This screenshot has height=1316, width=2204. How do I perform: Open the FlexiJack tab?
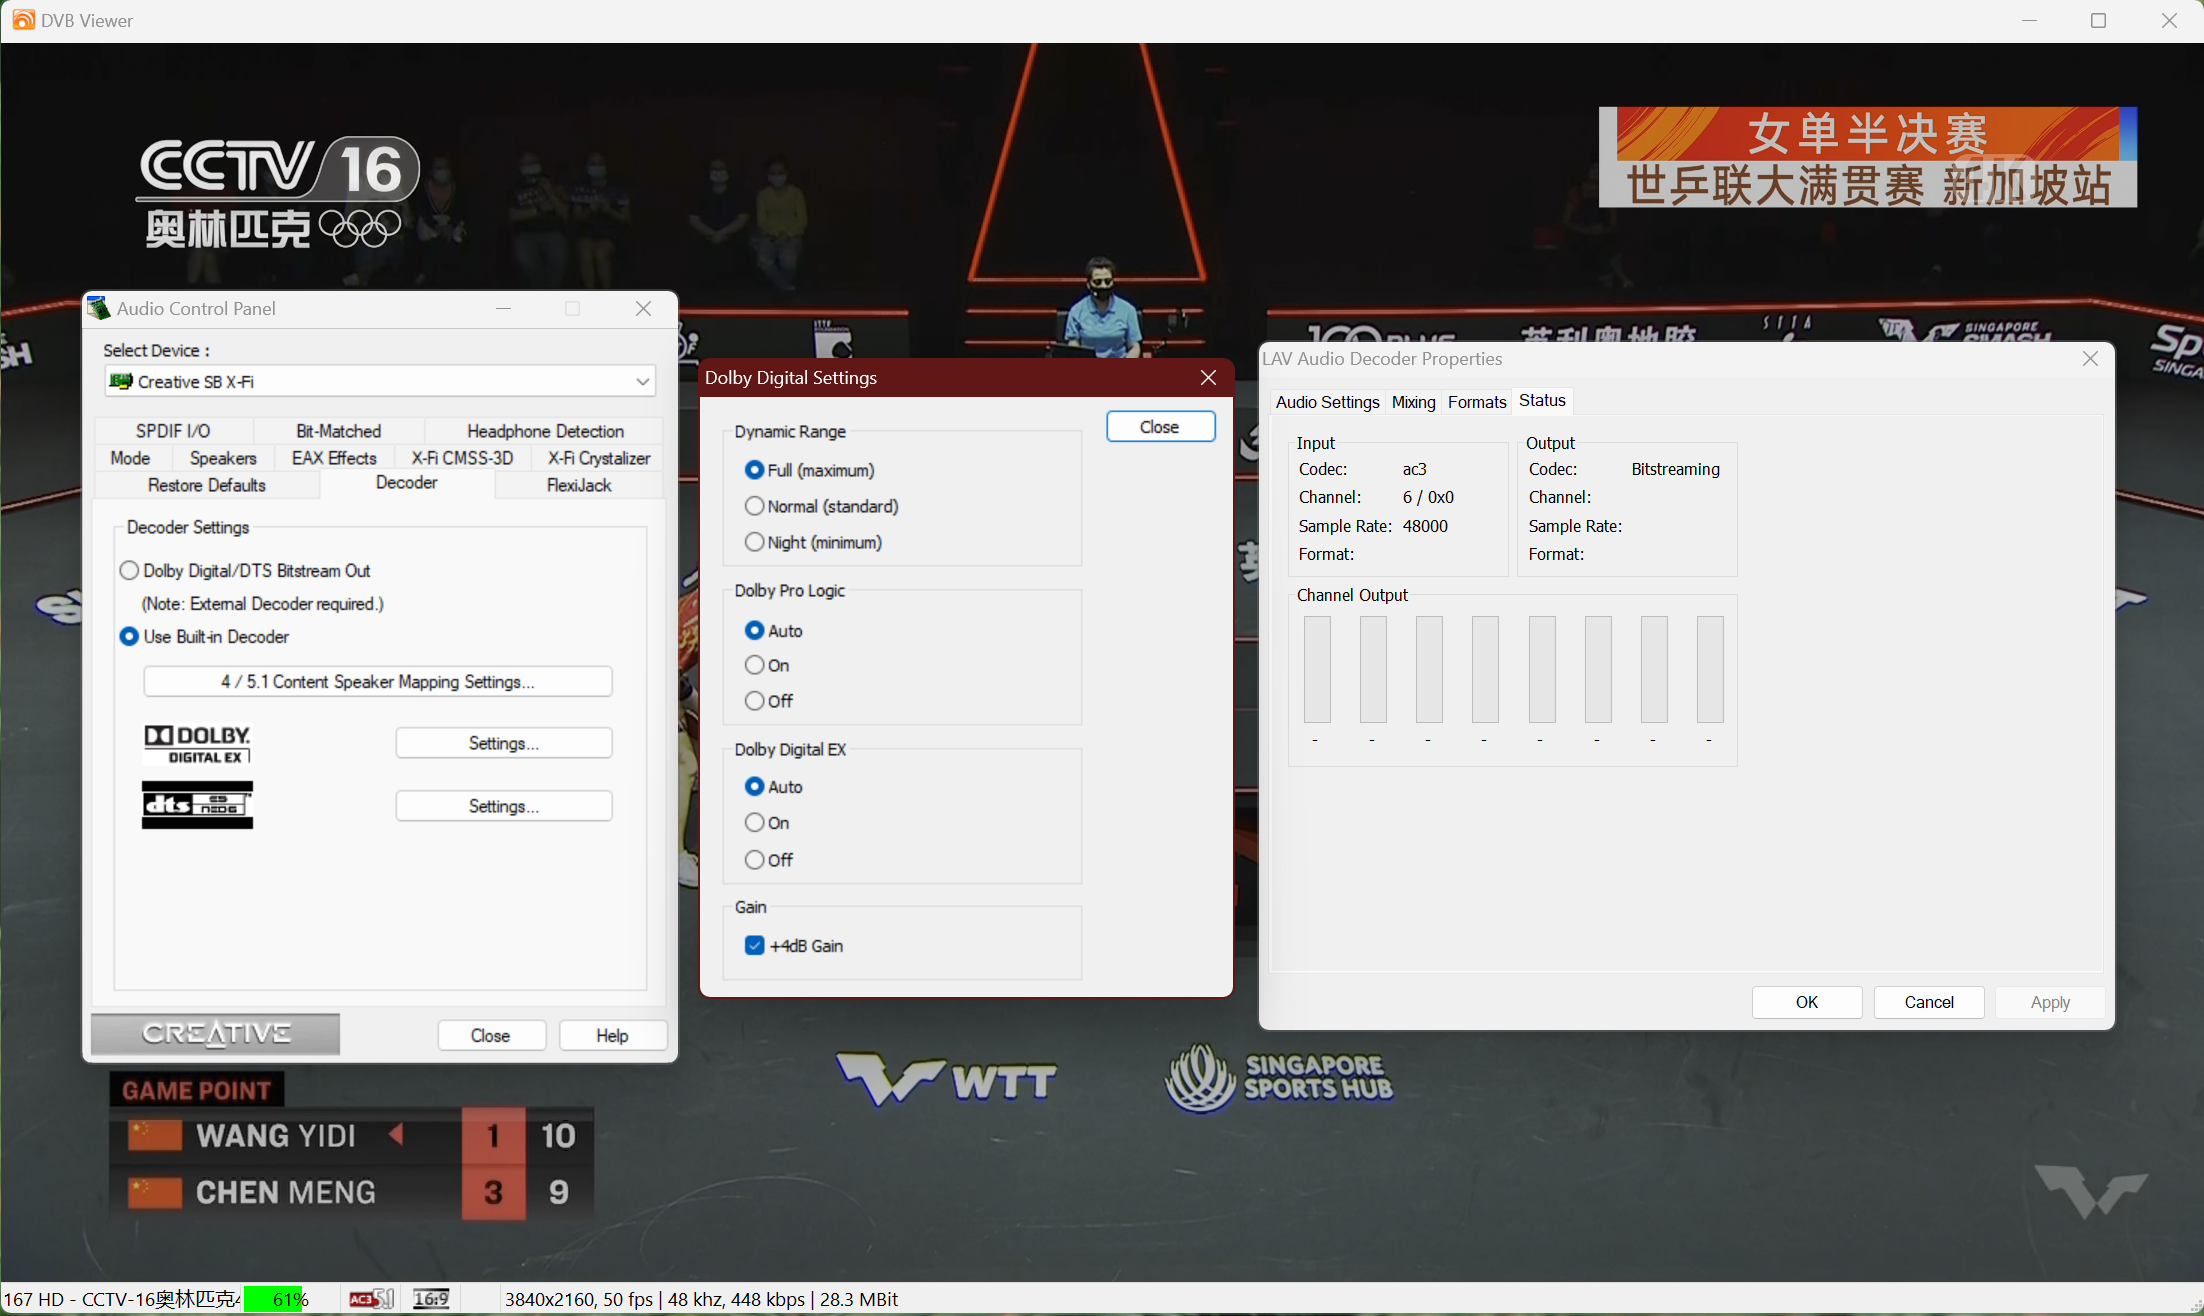tap(579, 485)
